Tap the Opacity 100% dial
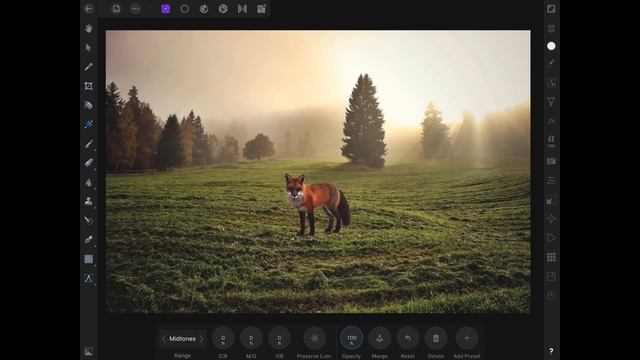The image size is (640, 360). pos(351,338)
